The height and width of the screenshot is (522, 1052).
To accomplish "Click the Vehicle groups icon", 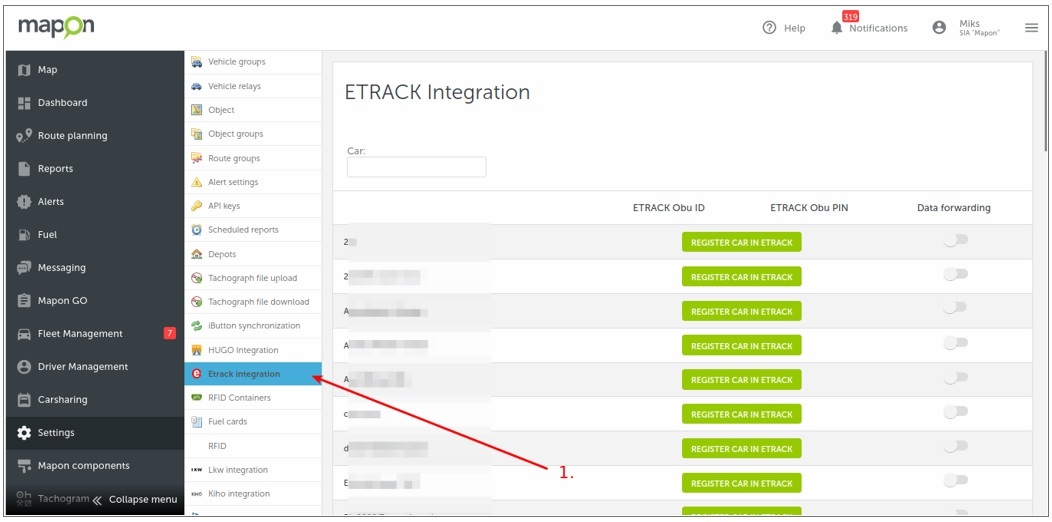I will coord(197,62).
